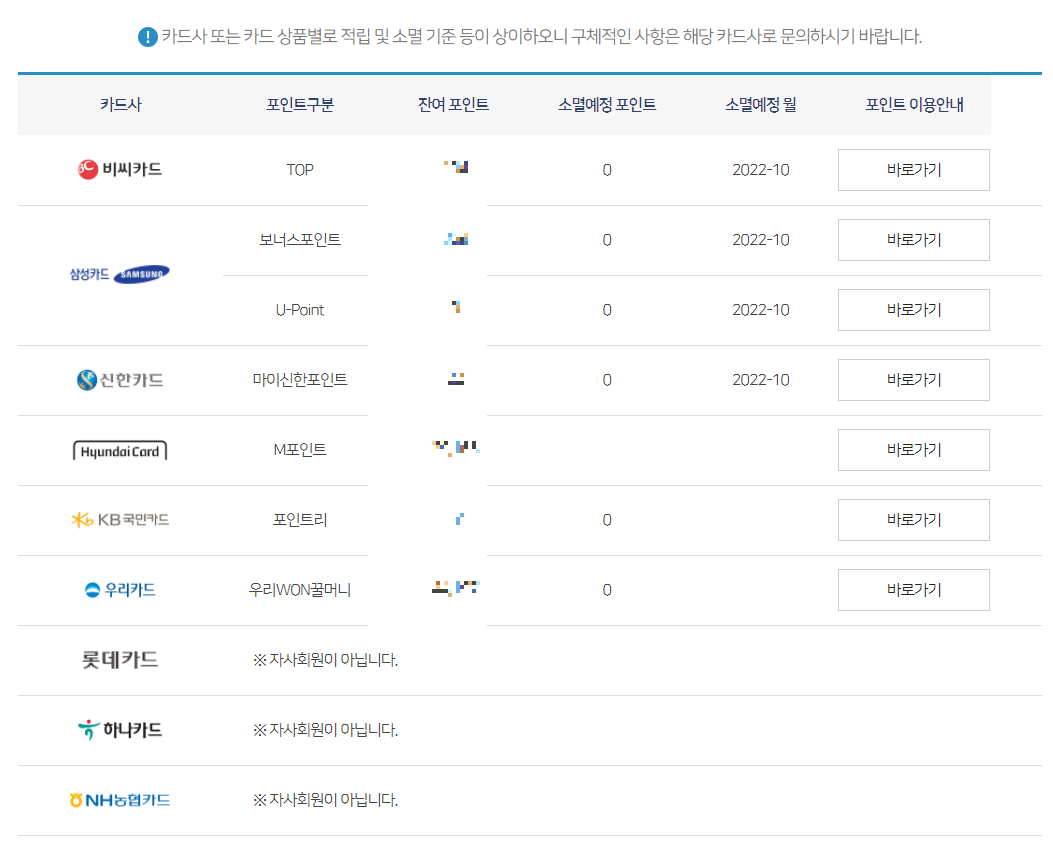Open 바로가기 for 마이신한포인트 row
Viewport: 1053px width, 845px height.
pos(913,380)
